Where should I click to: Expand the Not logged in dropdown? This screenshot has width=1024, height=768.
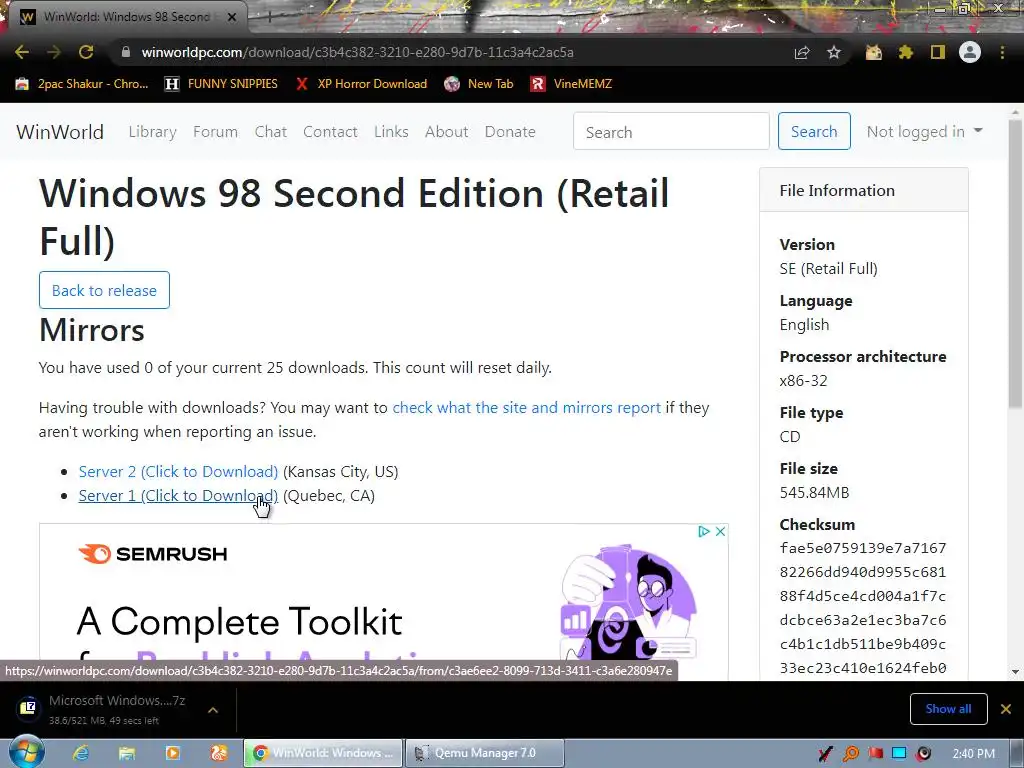tap(924, 131)
